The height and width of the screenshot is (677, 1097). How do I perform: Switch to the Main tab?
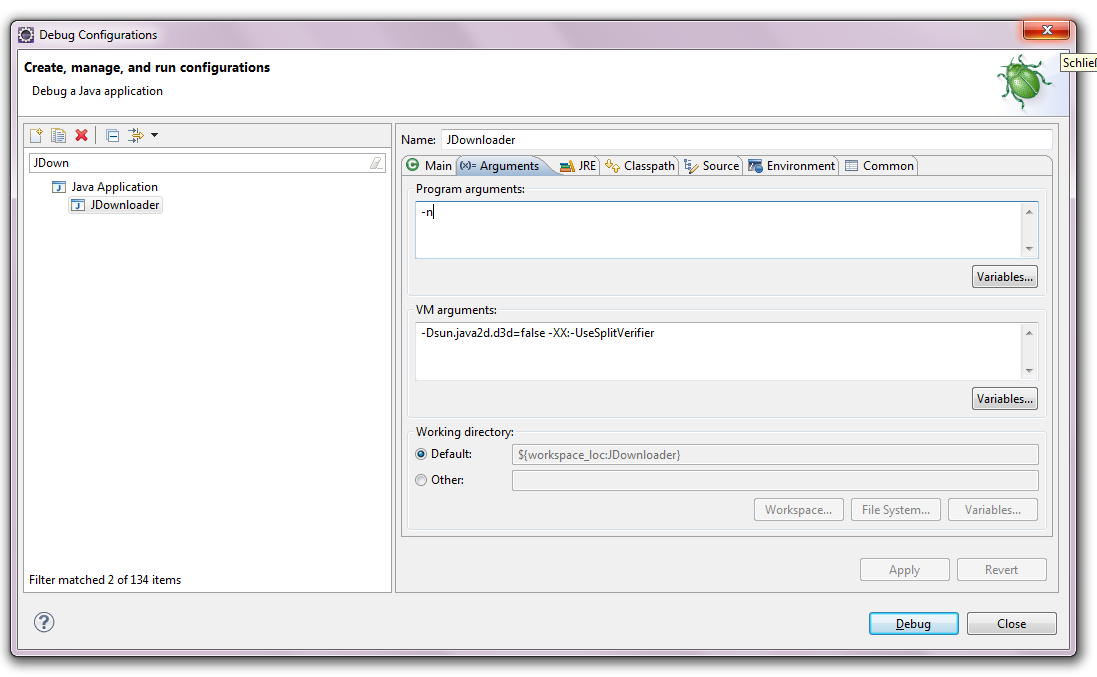(429, 166)
